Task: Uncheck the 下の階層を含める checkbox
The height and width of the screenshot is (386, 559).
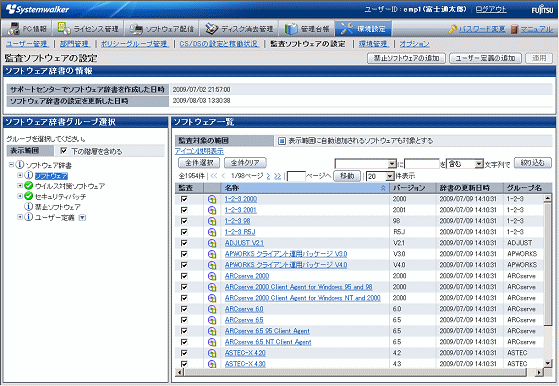Action: tap(64, 150)
